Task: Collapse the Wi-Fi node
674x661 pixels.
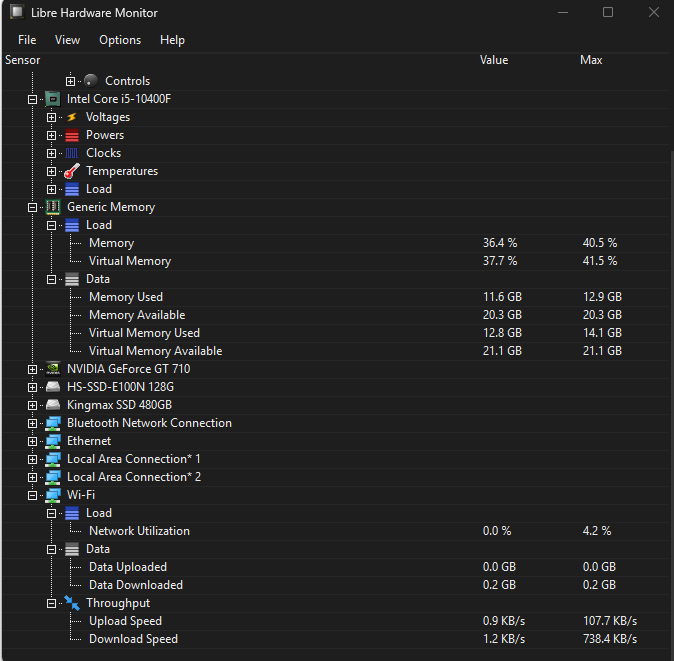Action: pos(32,496)
